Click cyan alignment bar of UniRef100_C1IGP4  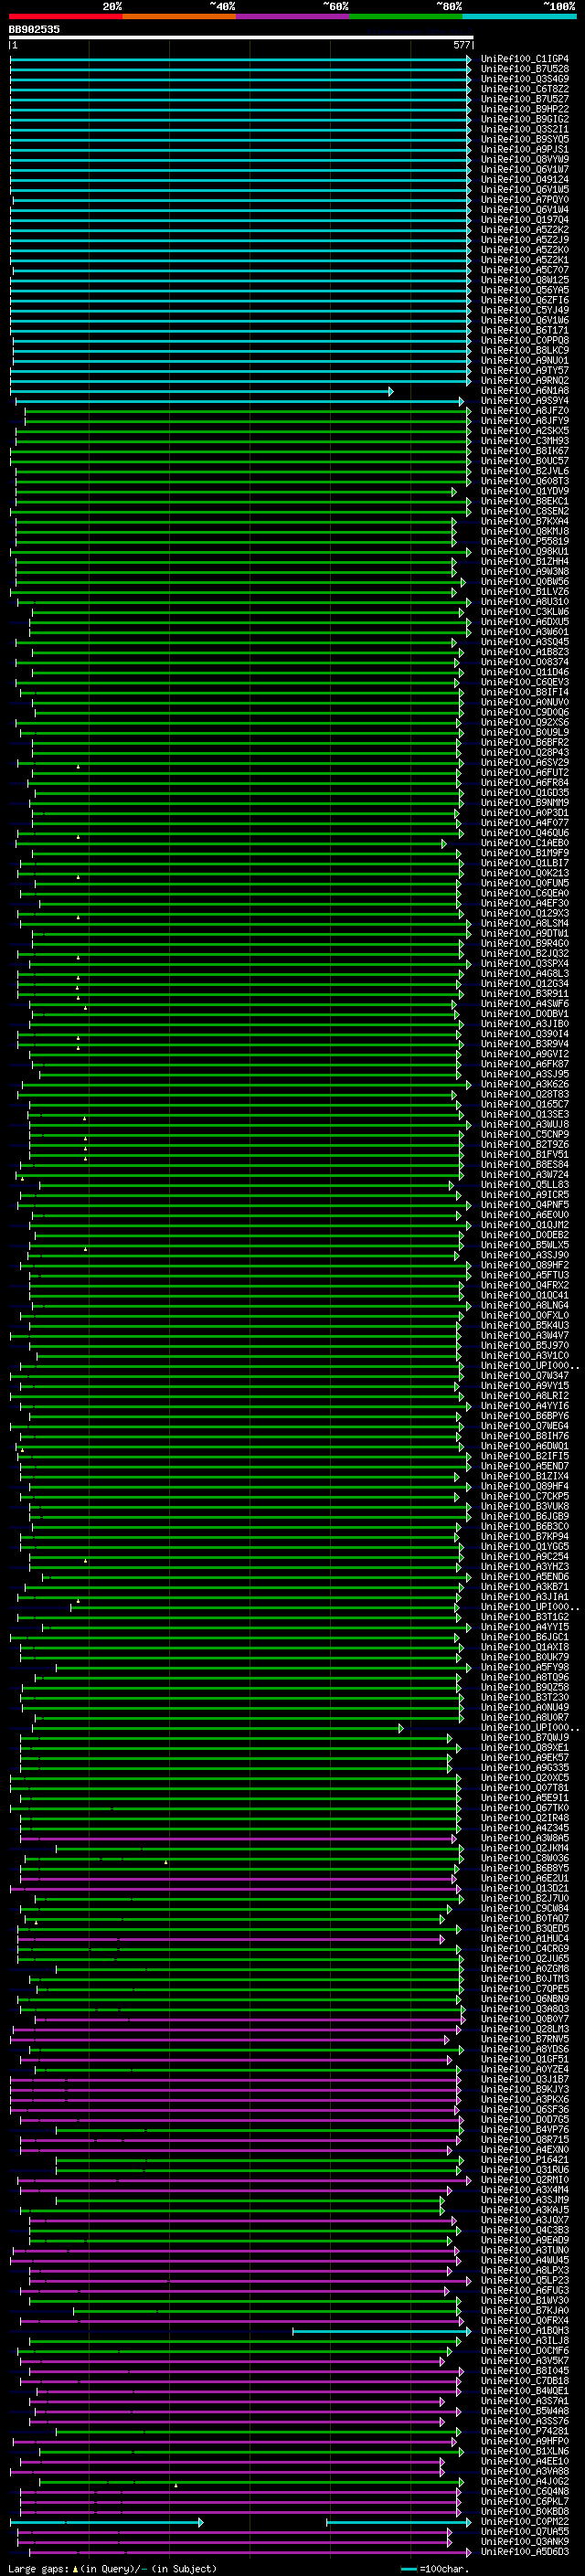coord(241,59)
